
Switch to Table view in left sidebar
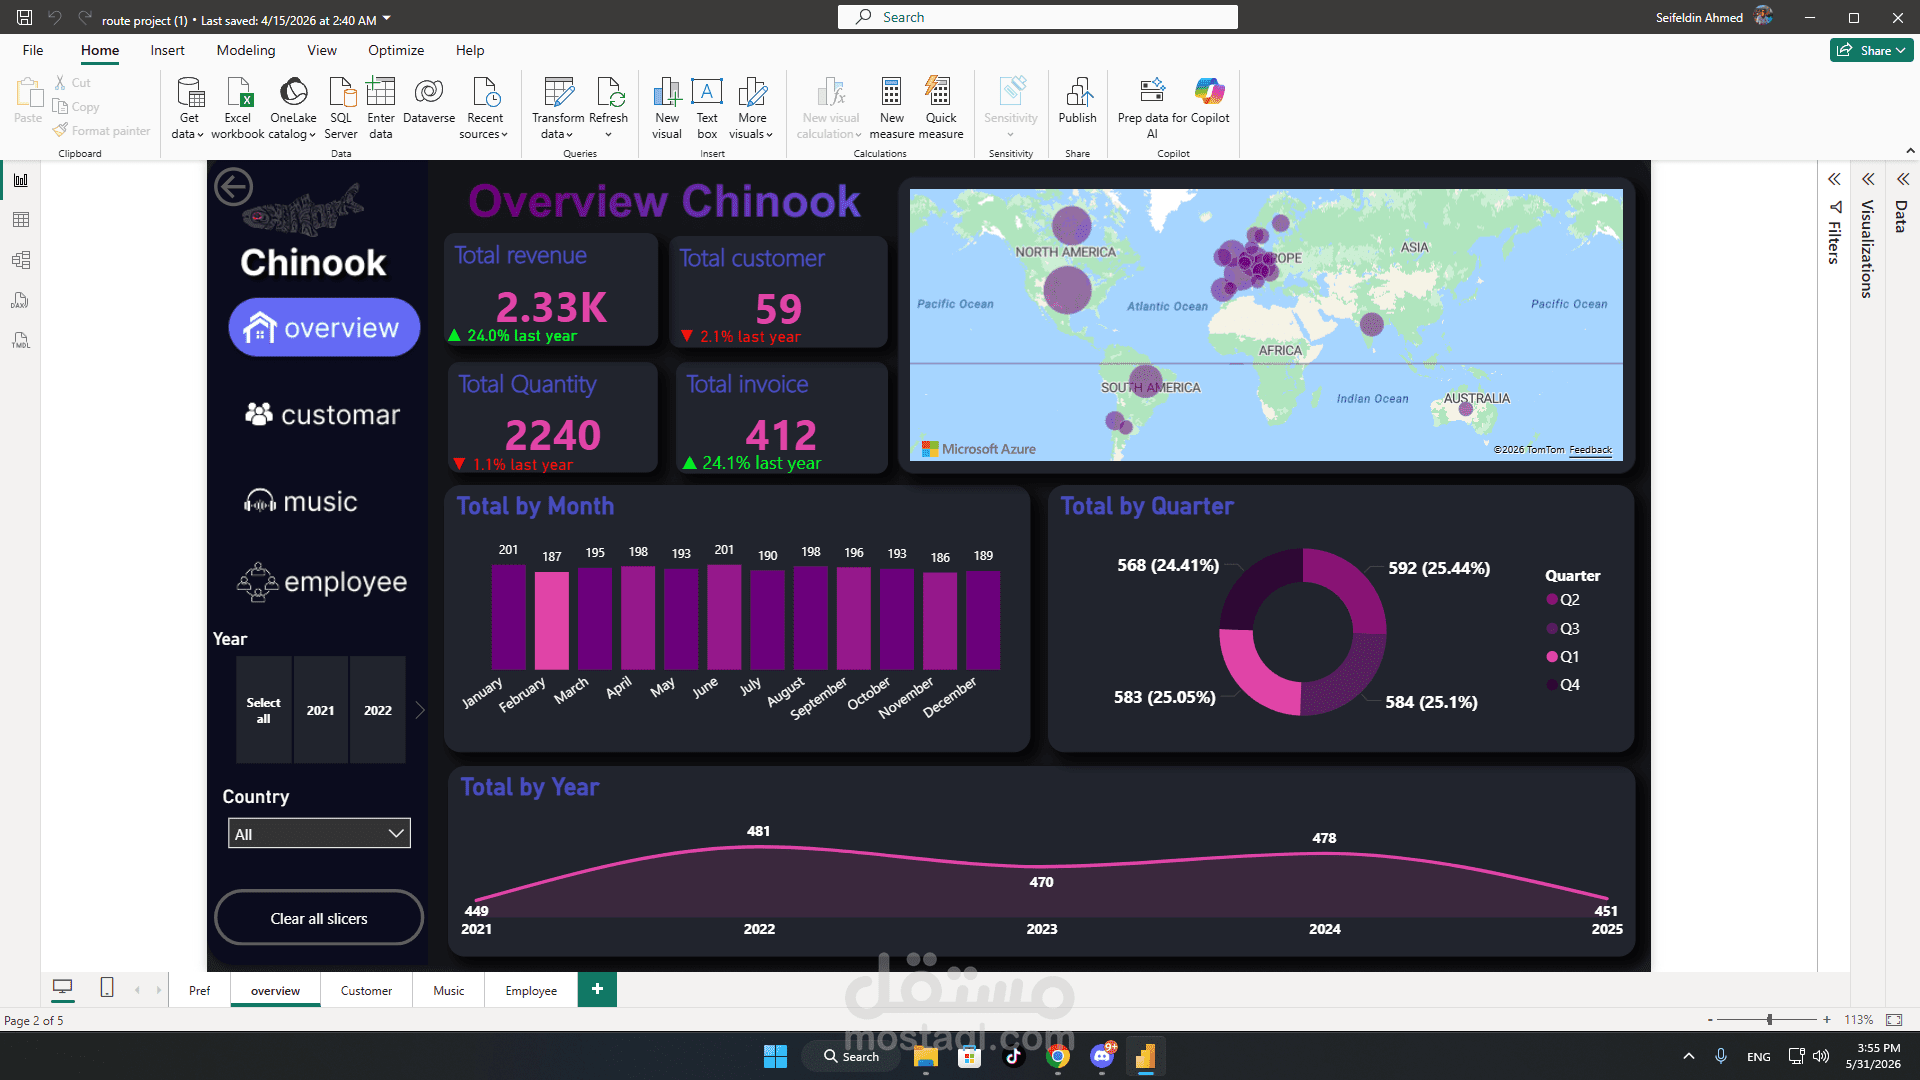(21, 220)
